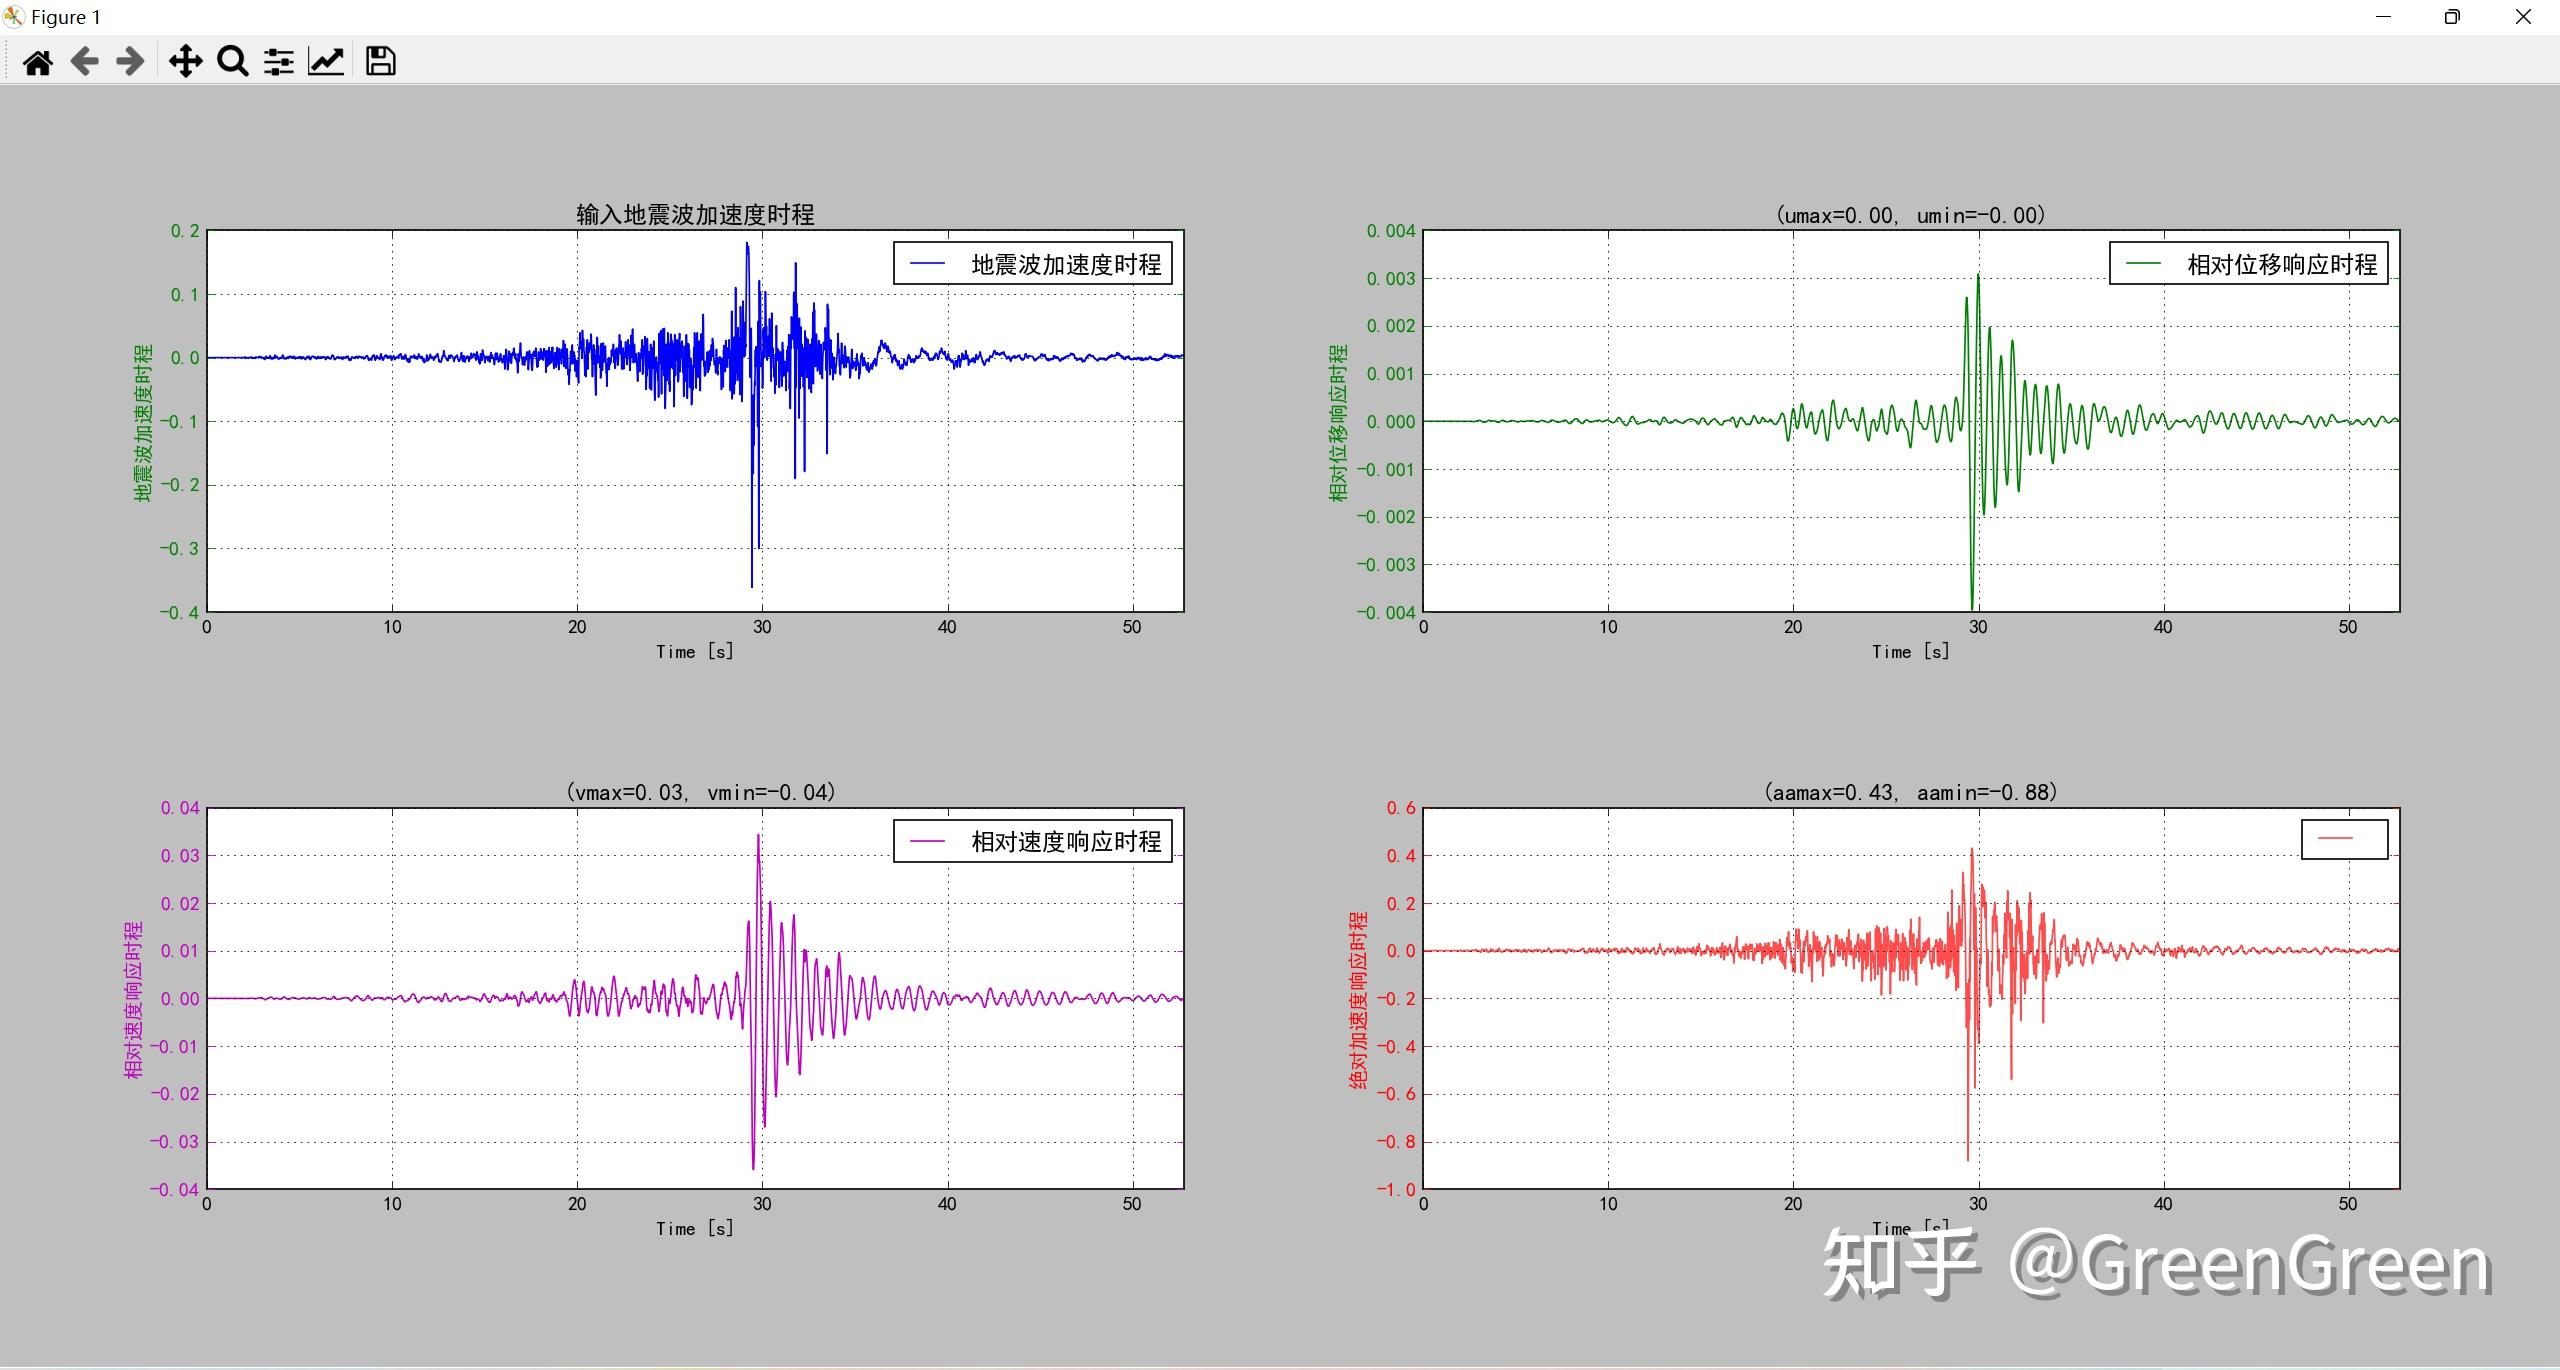2560x1370 pixels.
Task: Click the legend 相对速度响应时程
Action: point(1033,841)
